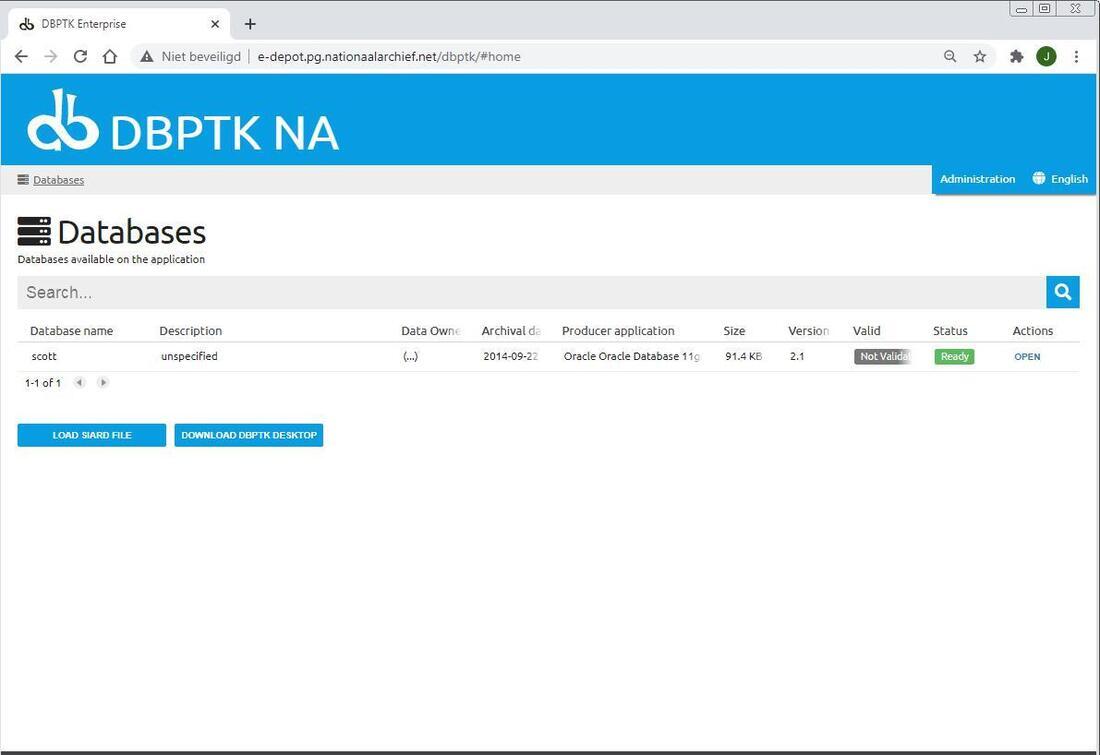Click the Oracle Oracle Database 11g cell
Screen dimensions: 1100x755
(631, 356)
